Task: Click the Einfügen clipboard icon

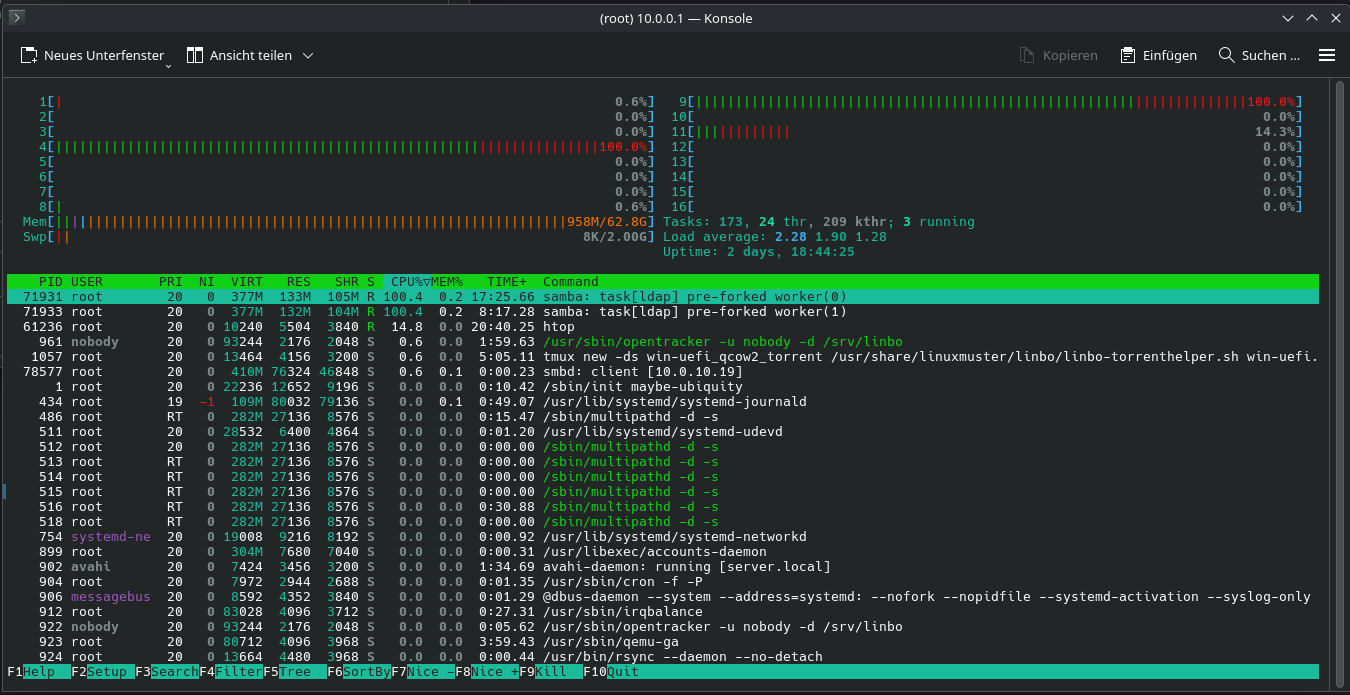Action: tap(1128, 56)
